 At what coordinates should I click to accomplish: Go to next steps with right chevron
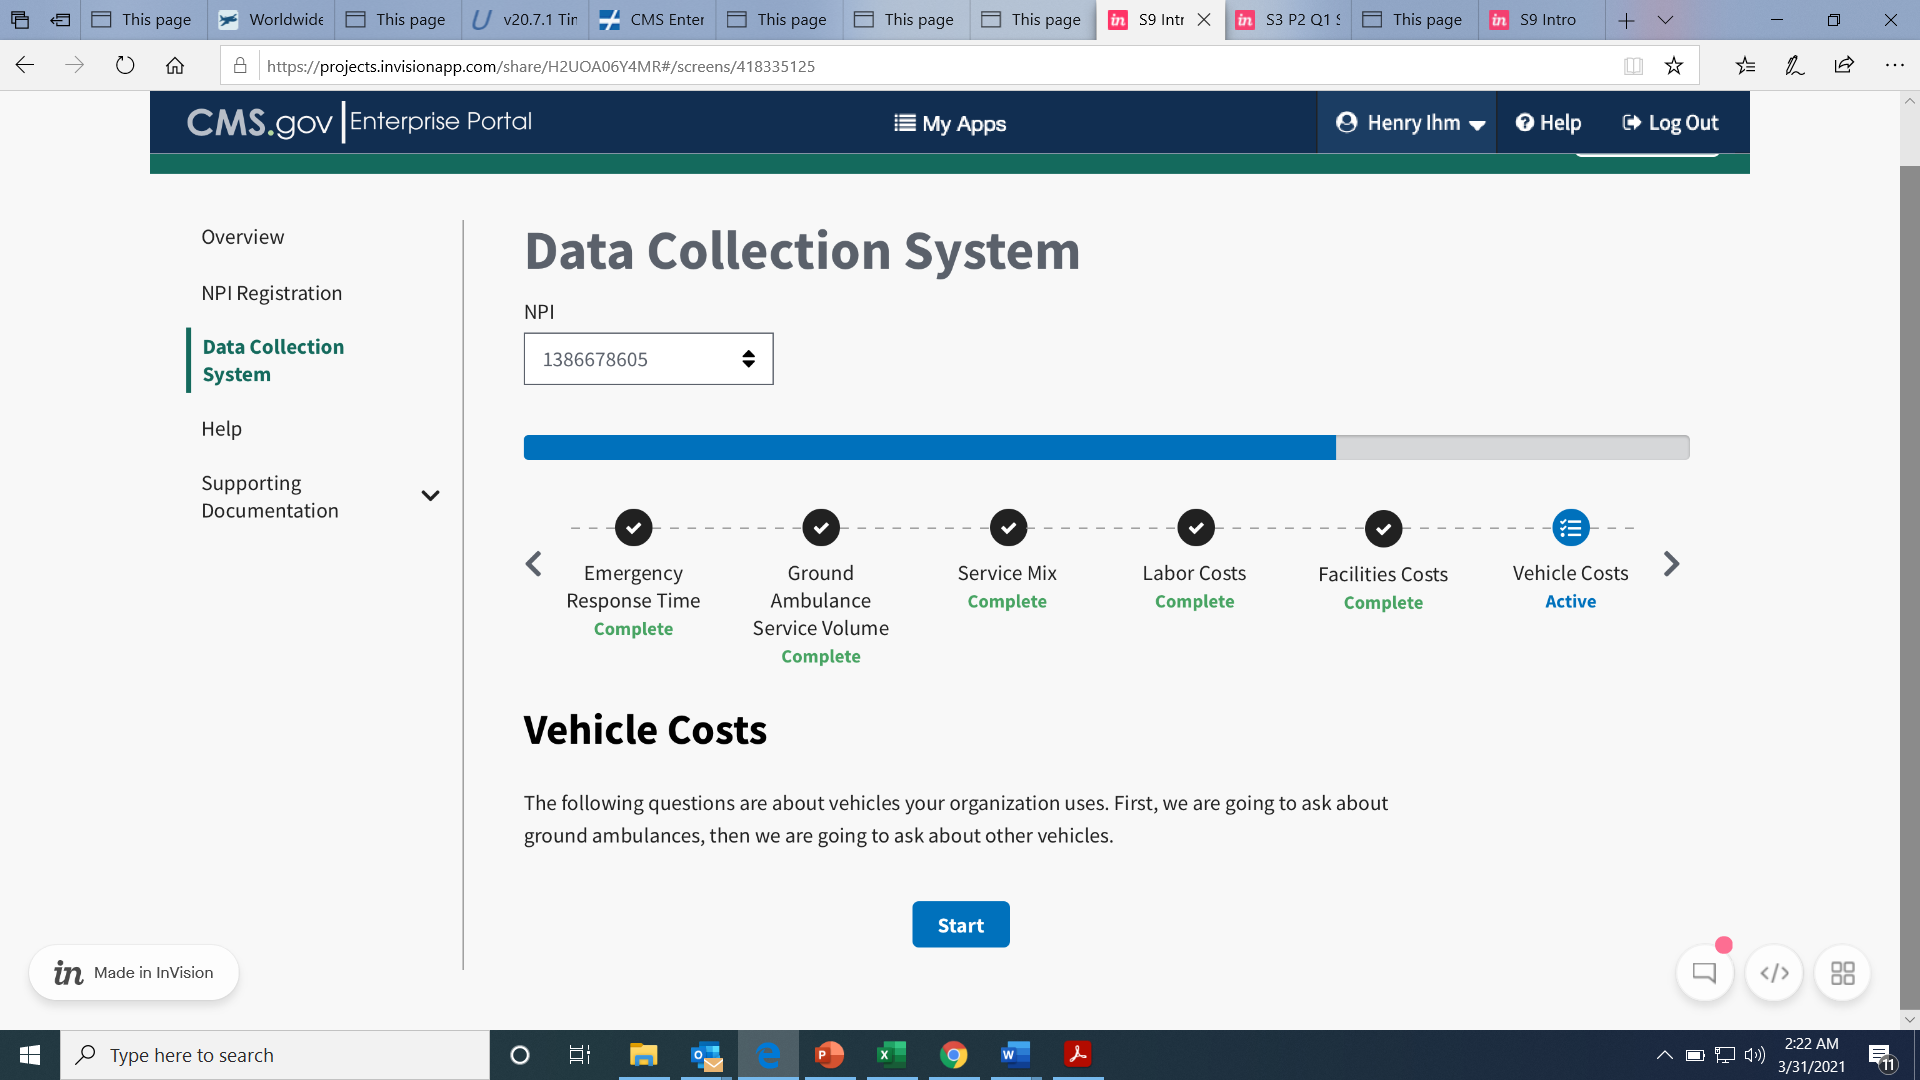(1671, 564)
